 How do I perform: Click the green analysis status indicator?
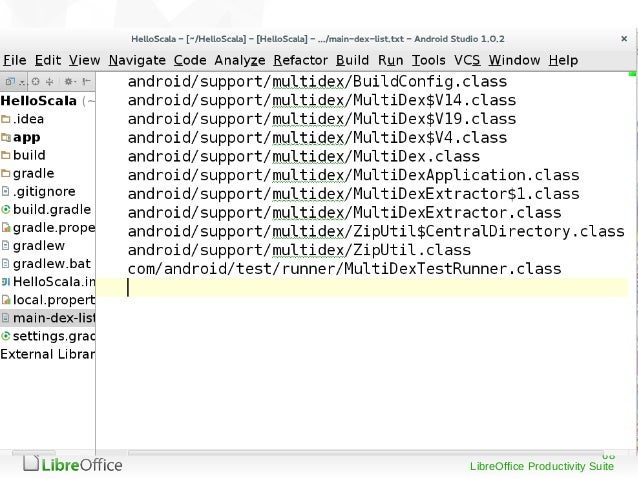click(632, 74)
